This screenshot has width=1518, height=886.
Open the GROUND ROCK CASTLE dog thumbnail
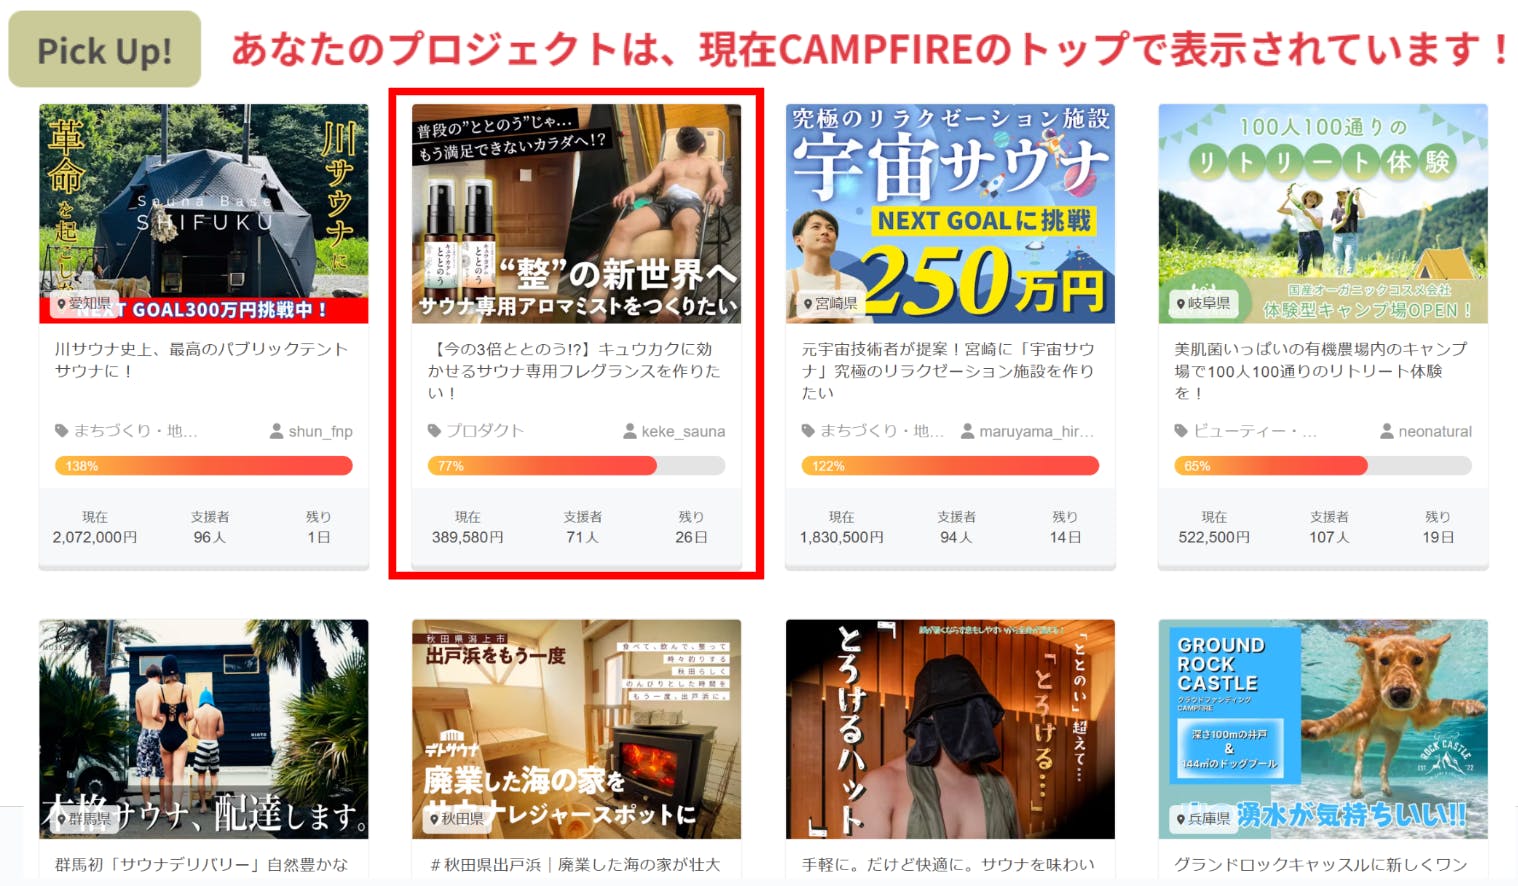pos(1322,728)
